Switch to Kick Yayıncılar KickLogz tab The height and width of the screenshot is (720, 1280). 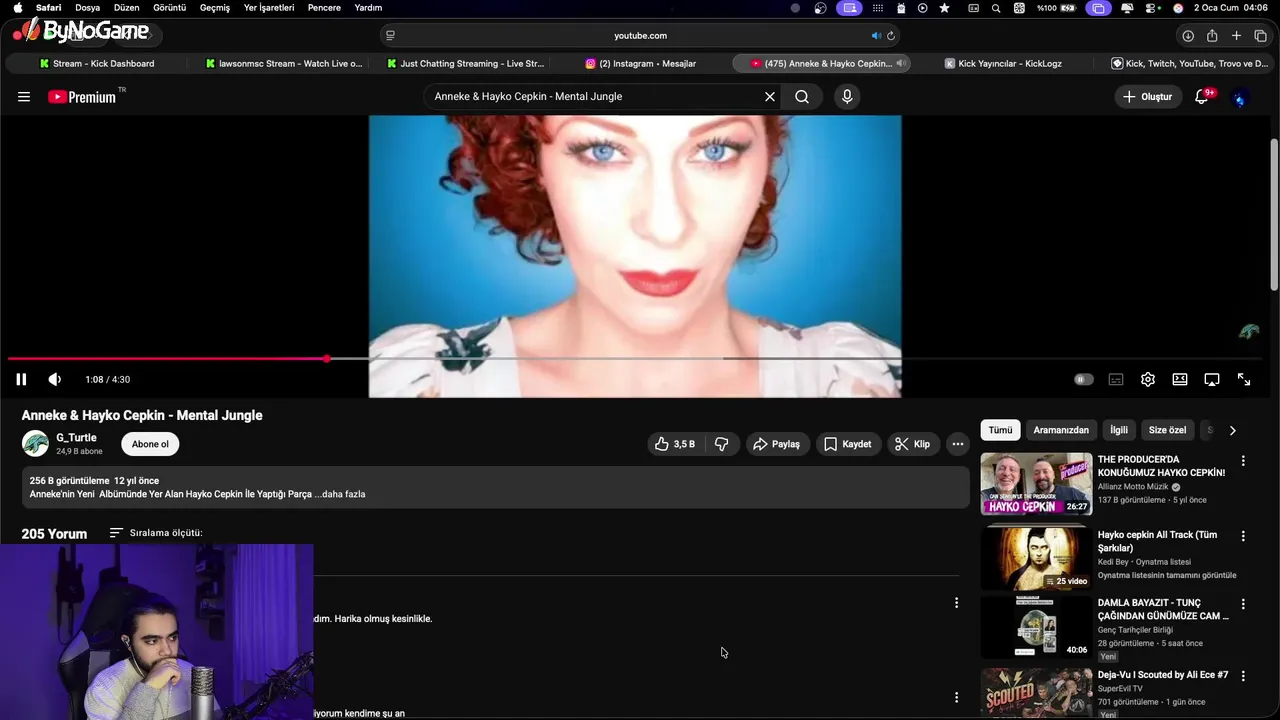1003,63
